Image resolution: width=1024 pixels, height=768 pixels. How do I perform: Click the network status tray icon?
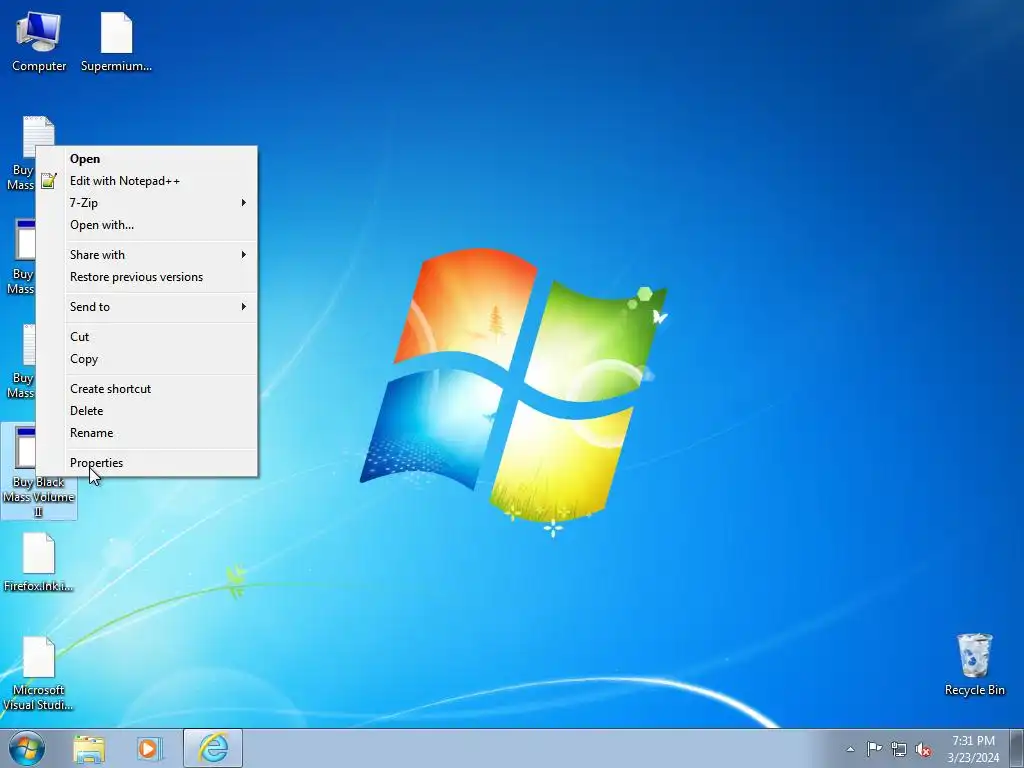coord(899,749)
